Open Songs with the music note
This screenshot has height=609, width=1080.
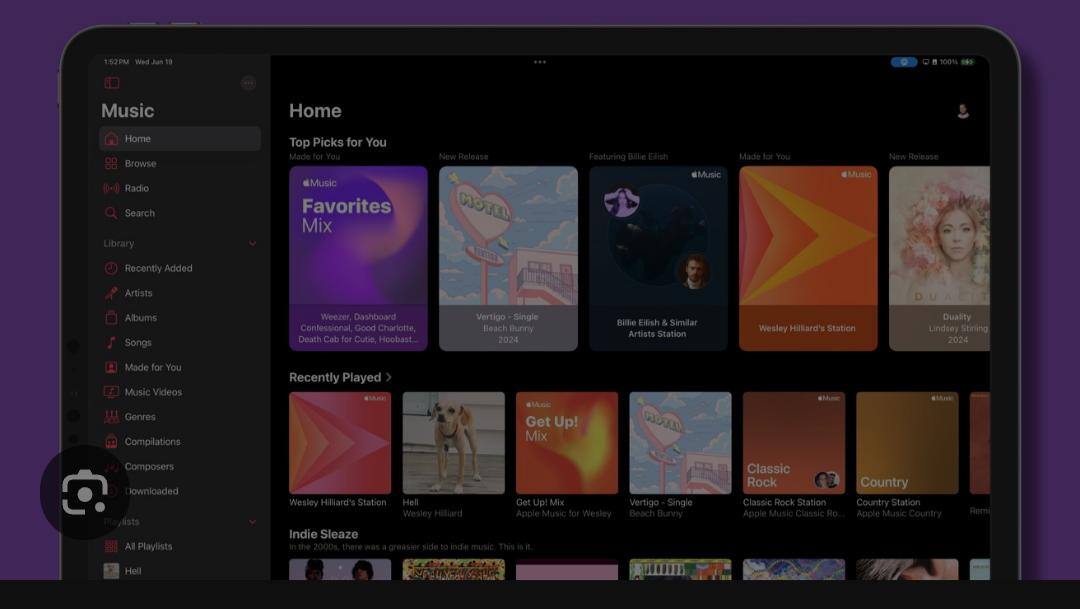point(111,343)
